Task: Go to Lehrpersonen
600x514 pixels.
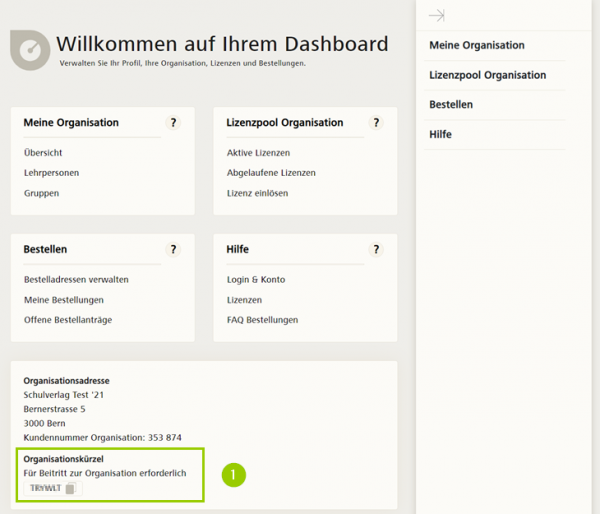Action: [x=51, y=173]
